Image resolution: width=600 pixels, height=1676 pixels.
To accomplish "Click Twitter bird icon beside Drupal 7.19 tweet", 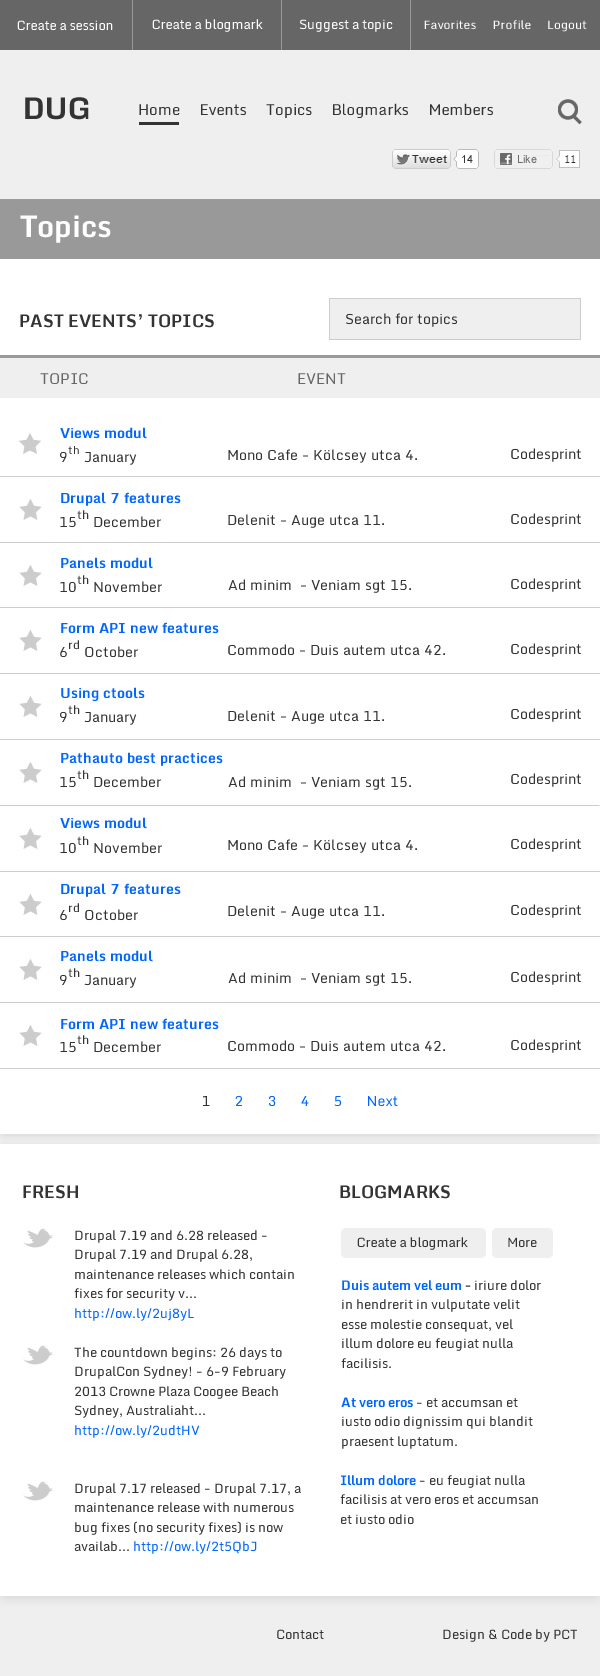I will (x=39, y=1239).
